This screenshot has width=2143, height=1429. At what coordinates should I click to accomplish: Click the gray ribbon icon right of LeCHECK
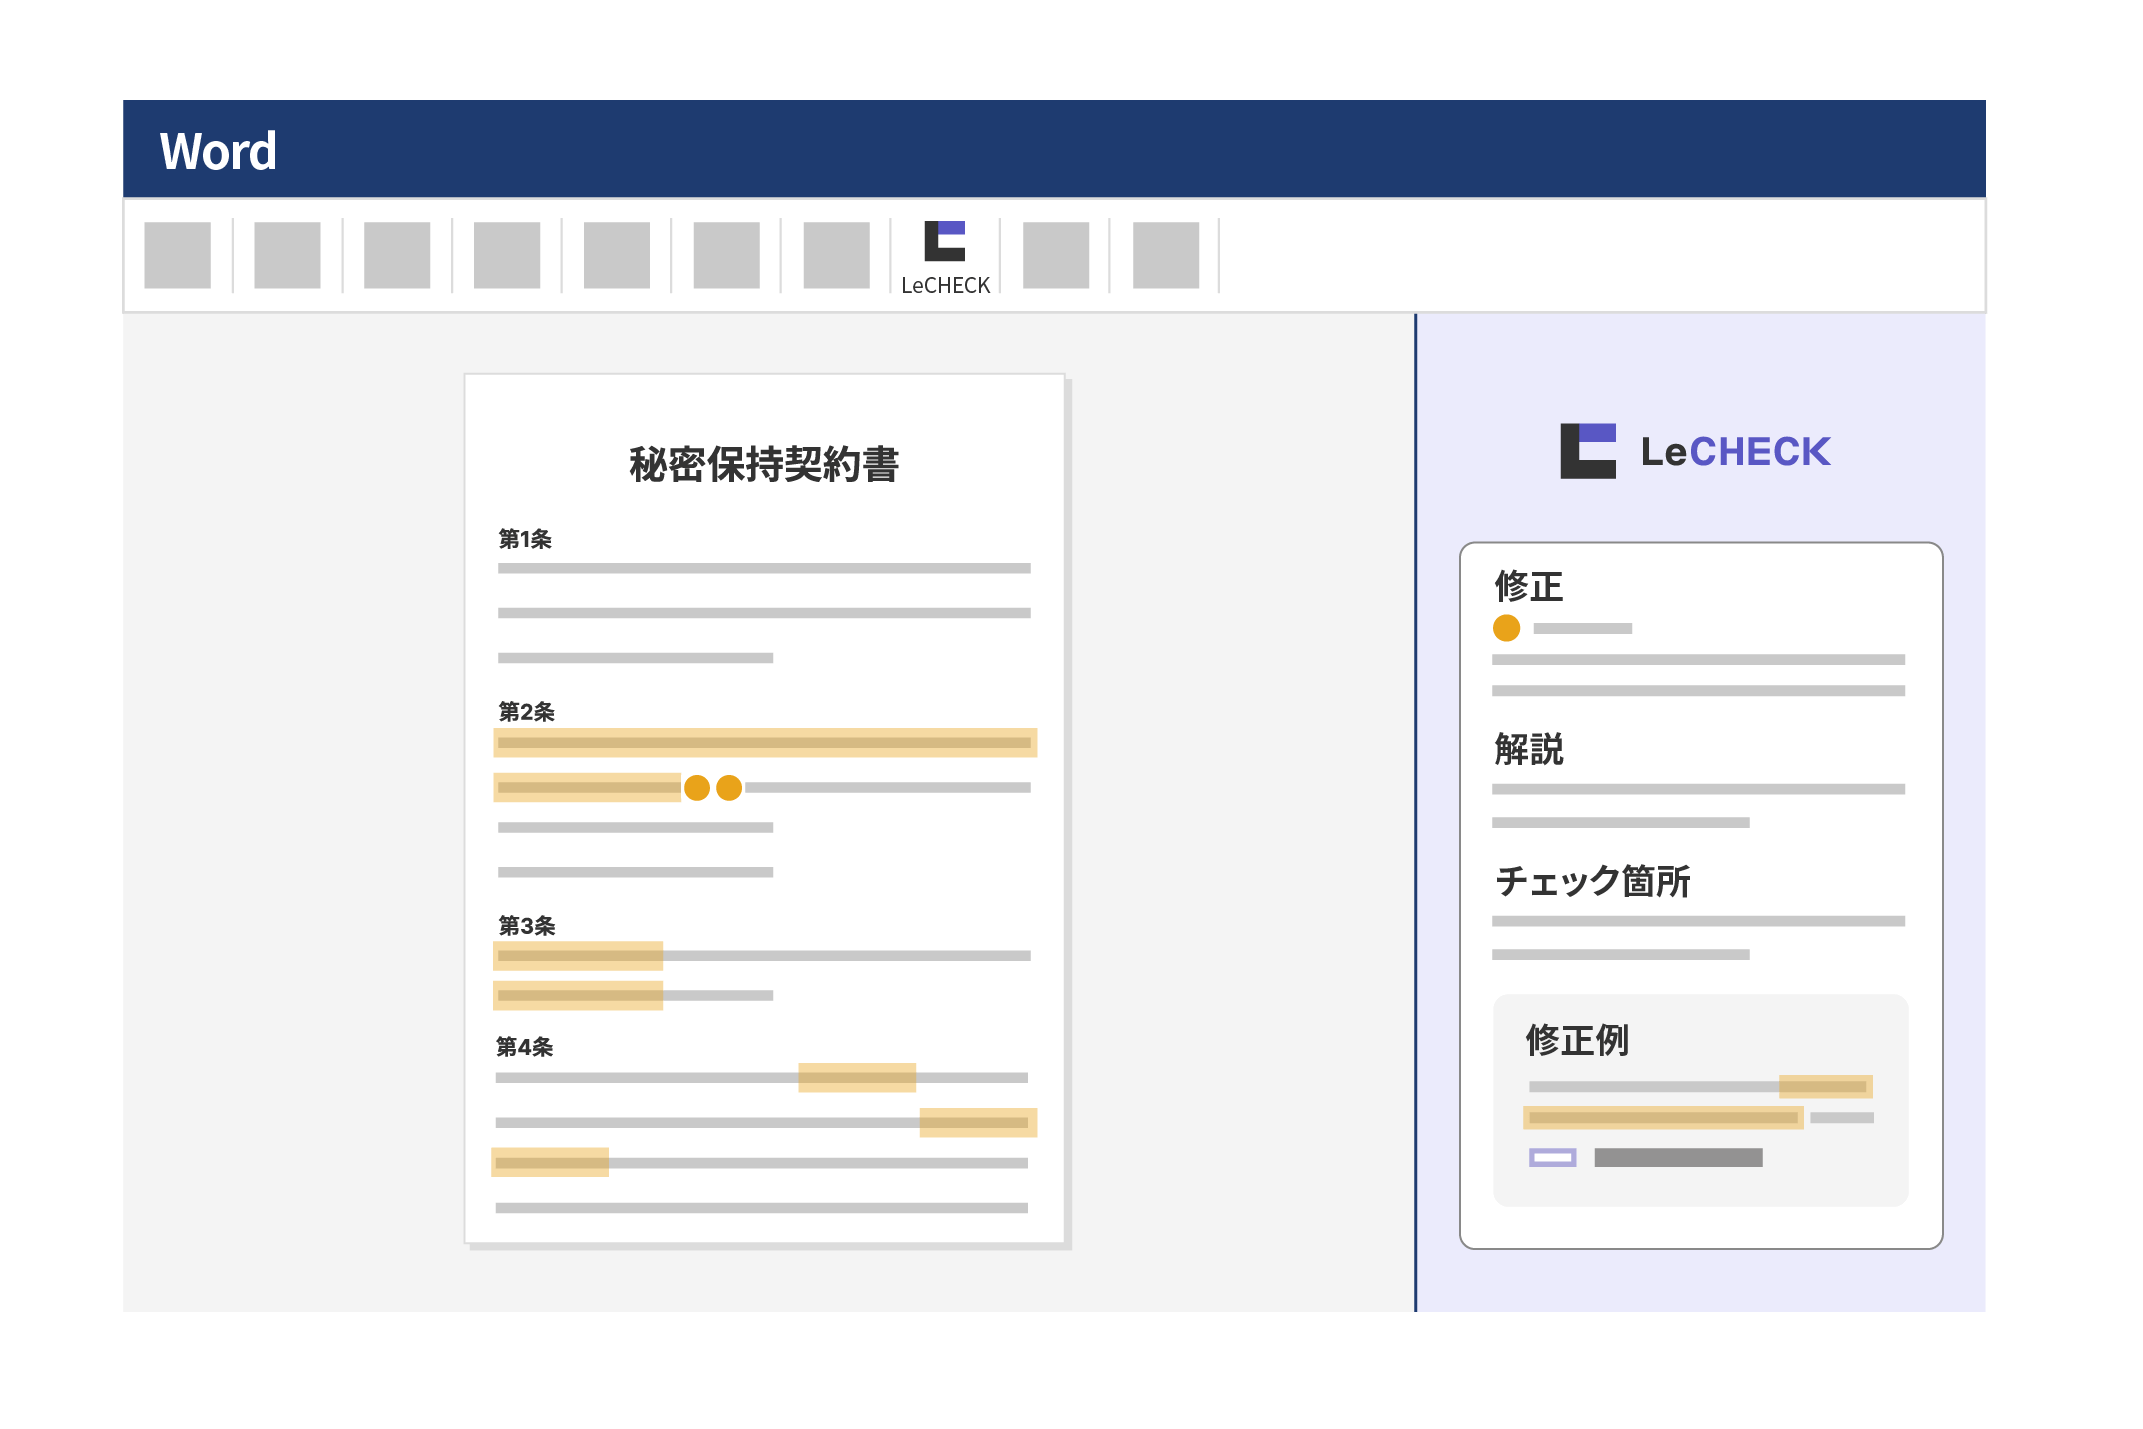pos(1056,255)
